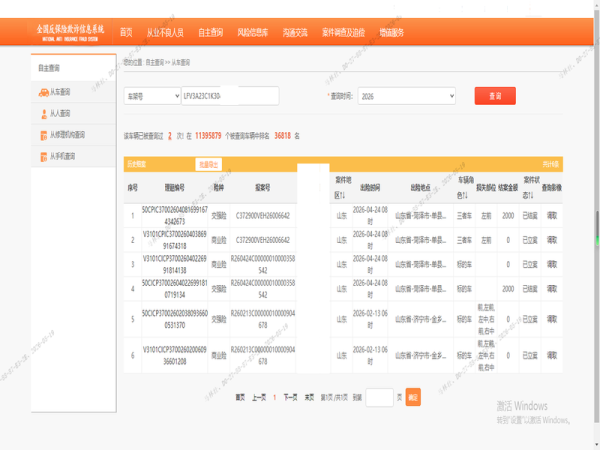The height and width of the screenshot is (450, 600).
Task: Open 案件调查及追偿 menu
Action: [343, 33]
